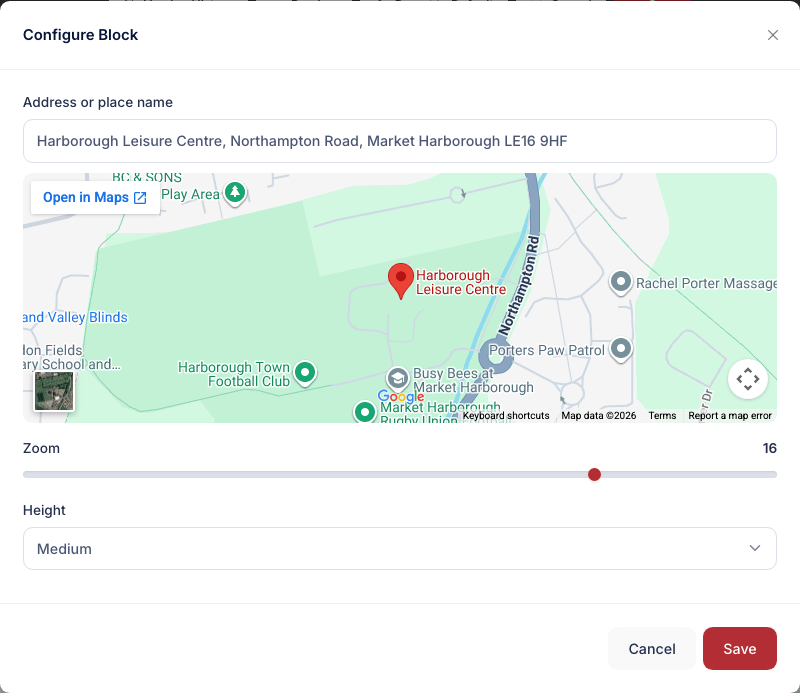Click the Busy Bees school pin
800x693 pixels.
(x=397, y=379)
